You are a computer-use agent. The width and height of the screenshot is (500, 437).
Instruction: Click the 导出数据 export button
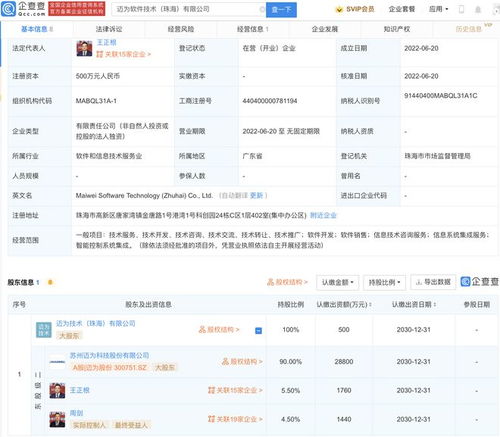point(433,282)
